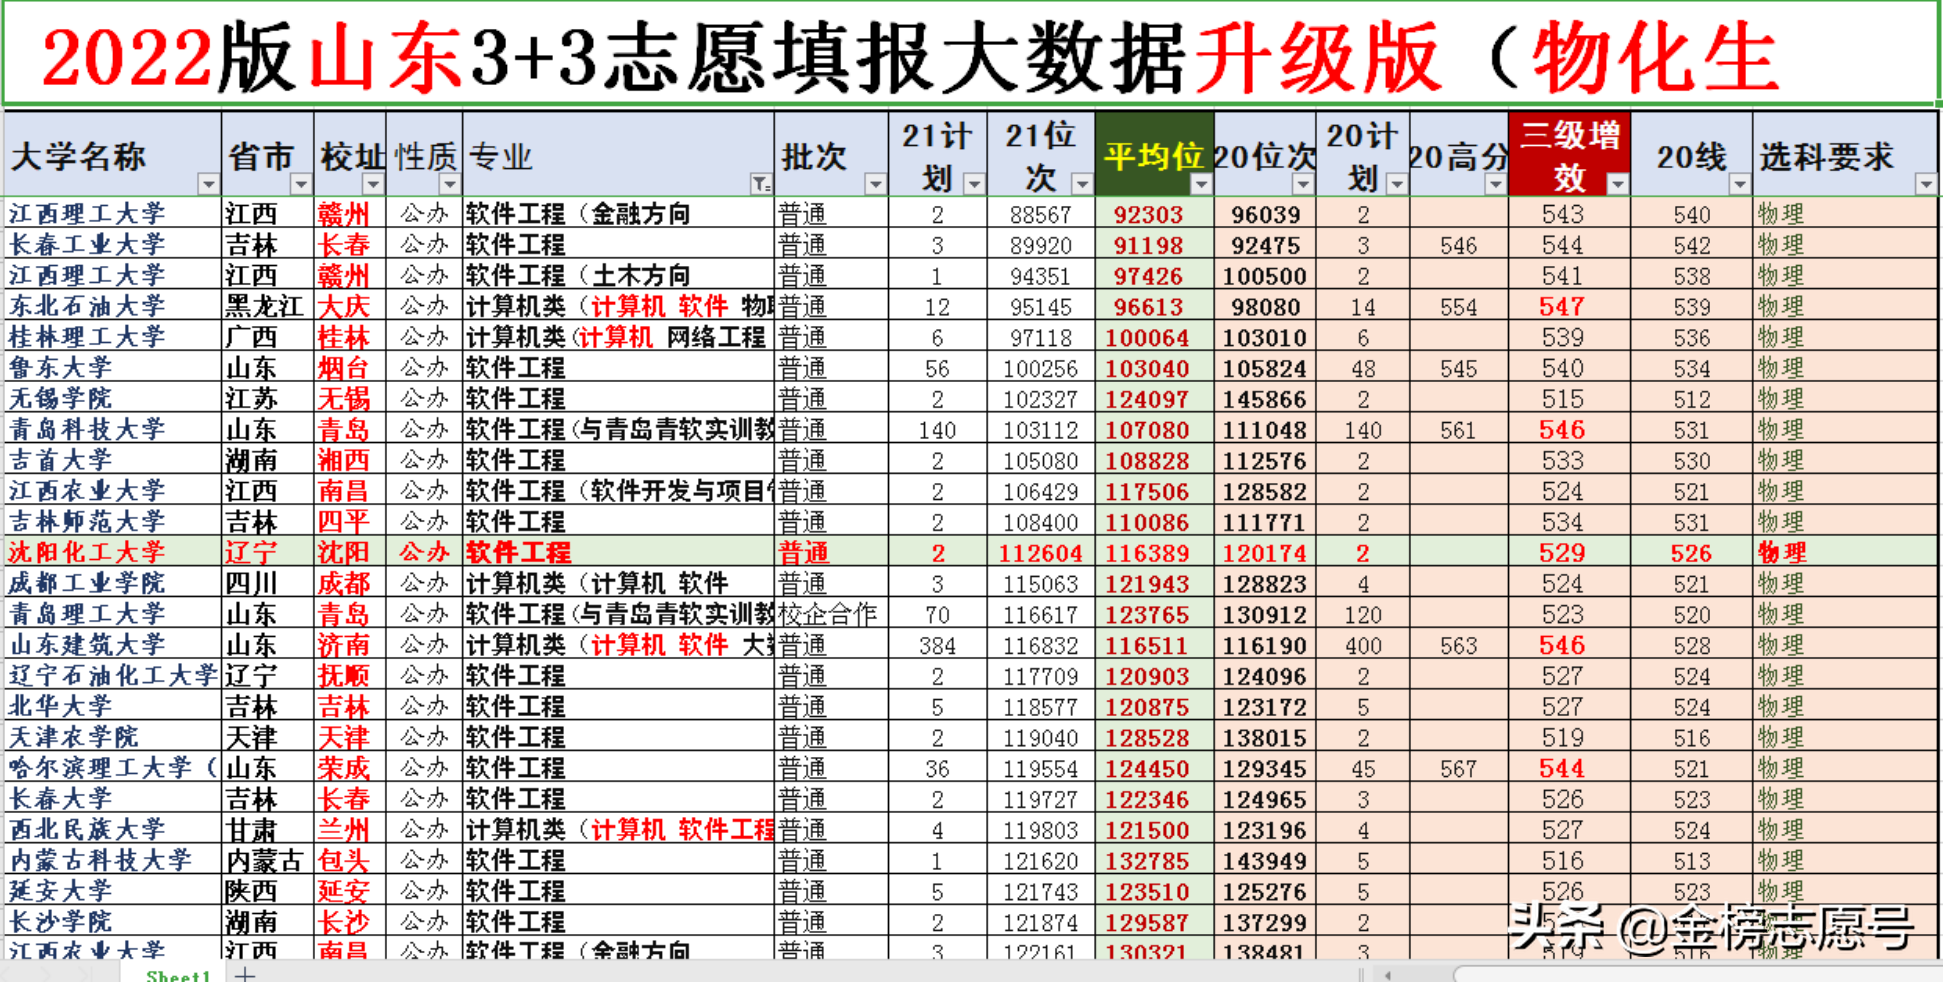Click the filter icon on 选科要求 column
The width and height of the screenshot is (1944, 982).
click(1926, 184)
